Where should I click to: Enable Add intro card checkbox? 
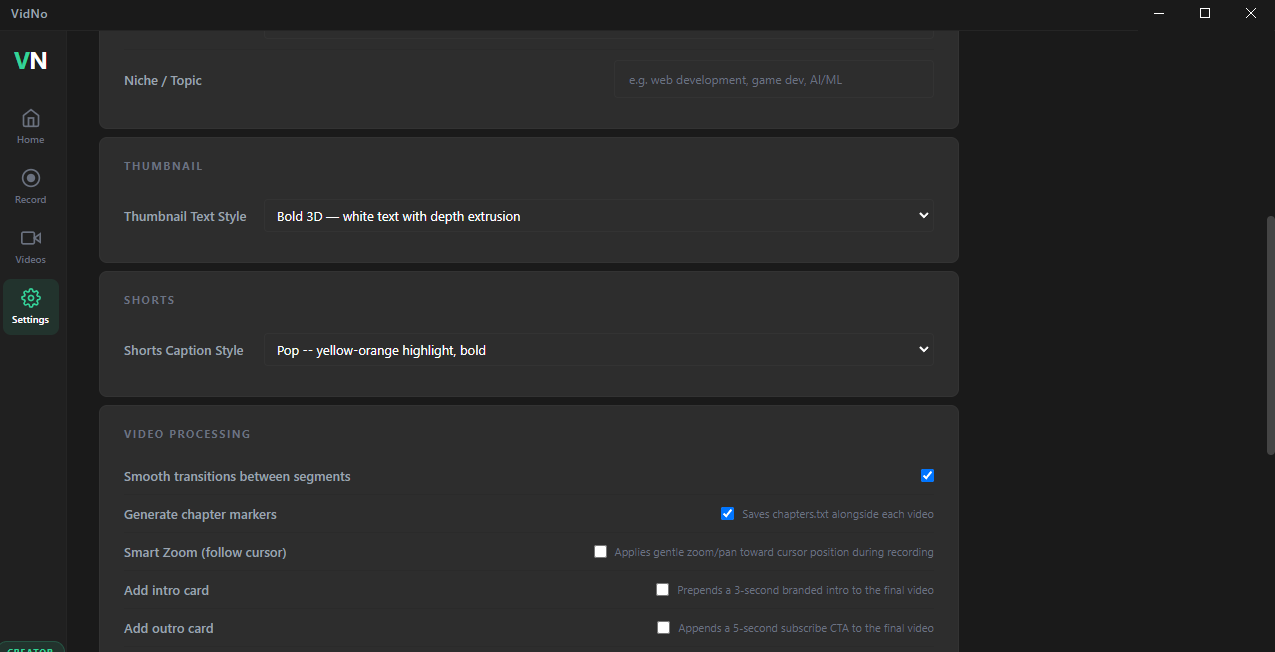tap(662, 590)
